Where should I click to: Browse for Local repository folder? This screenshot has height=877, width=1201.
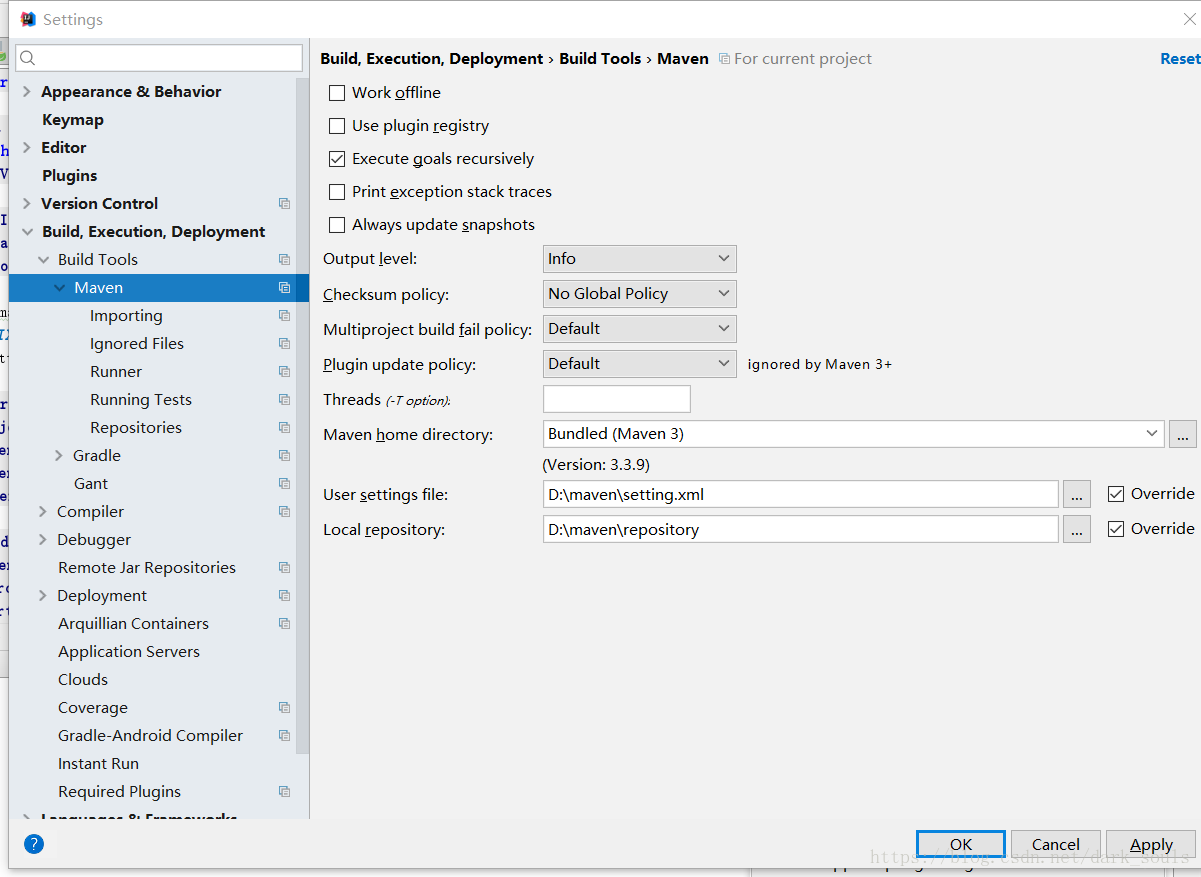tap(1077, 529)
